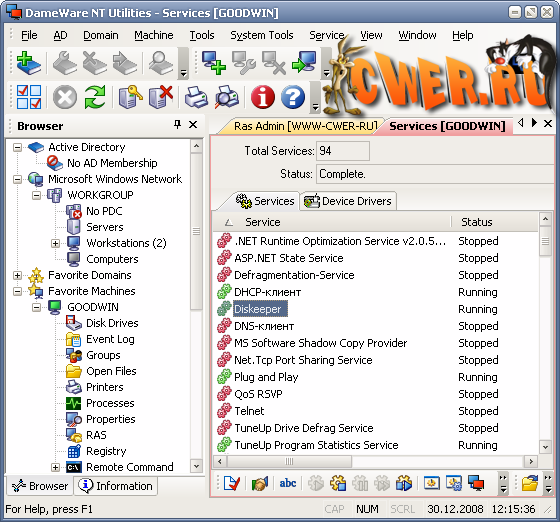Open the Information tab at panel bottom
560x522 pixels.
116,486
